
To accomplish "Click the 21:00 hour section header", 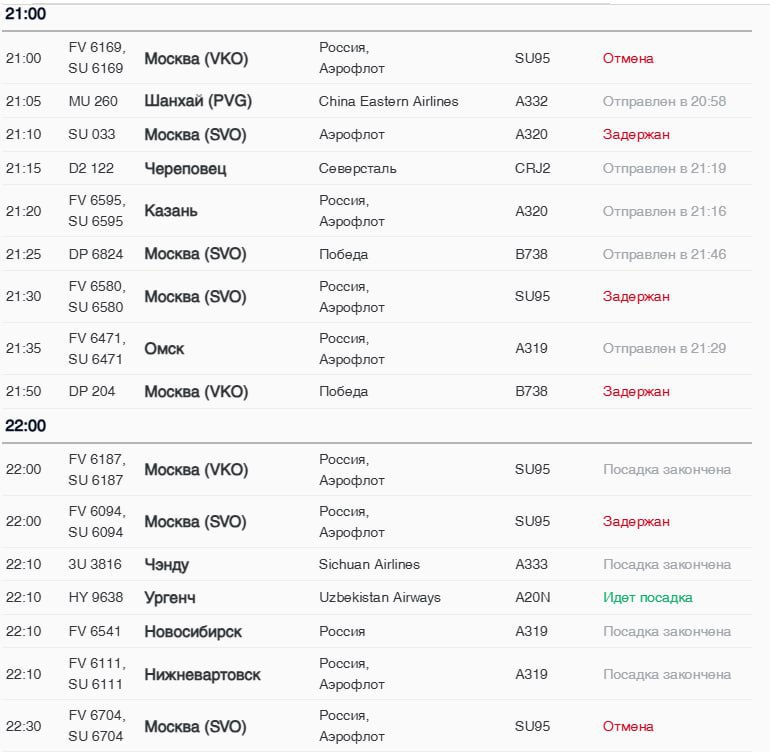I will click(x=26, y=14).
